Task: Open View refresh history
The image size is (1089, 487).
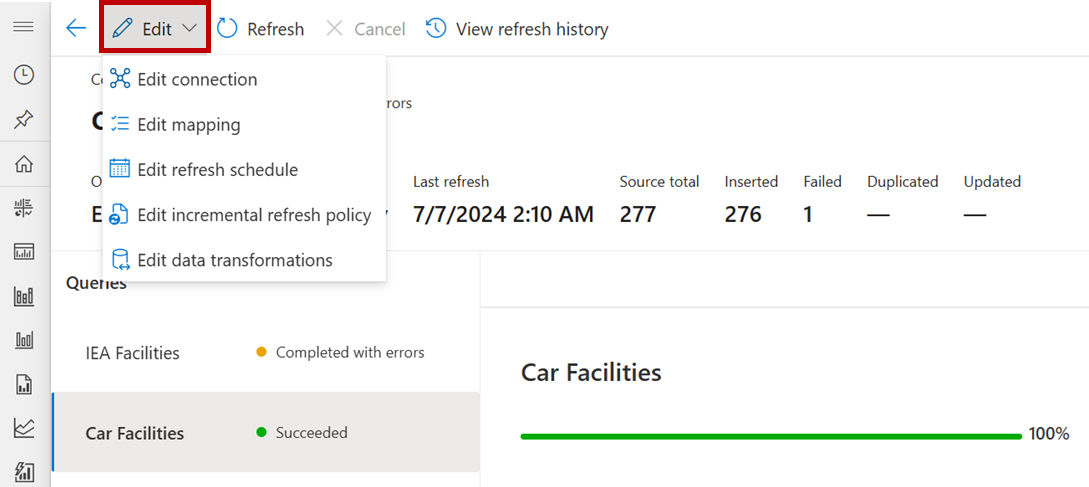Action: [x=518, y=29]
